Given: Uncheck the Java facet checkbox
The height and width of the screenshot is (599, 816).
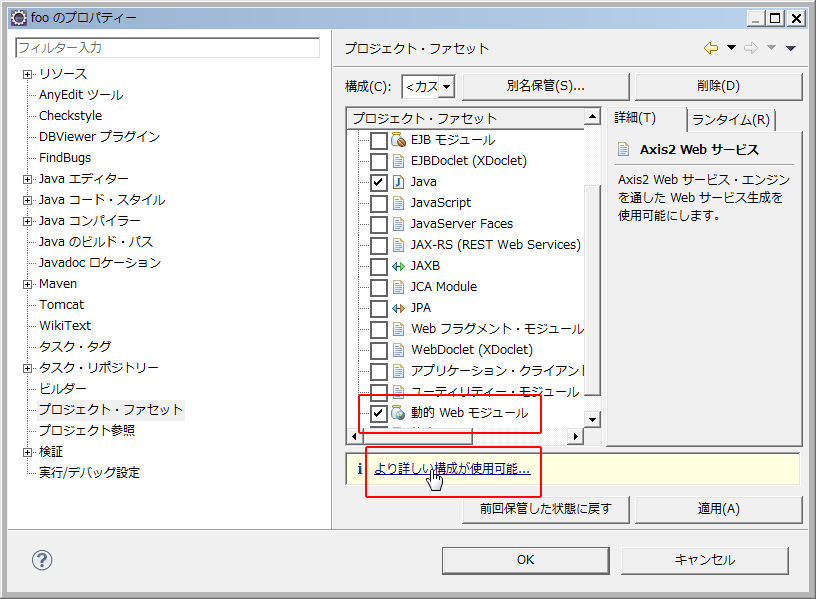Looking at the screenshot, I should click(x=379, y=182).
